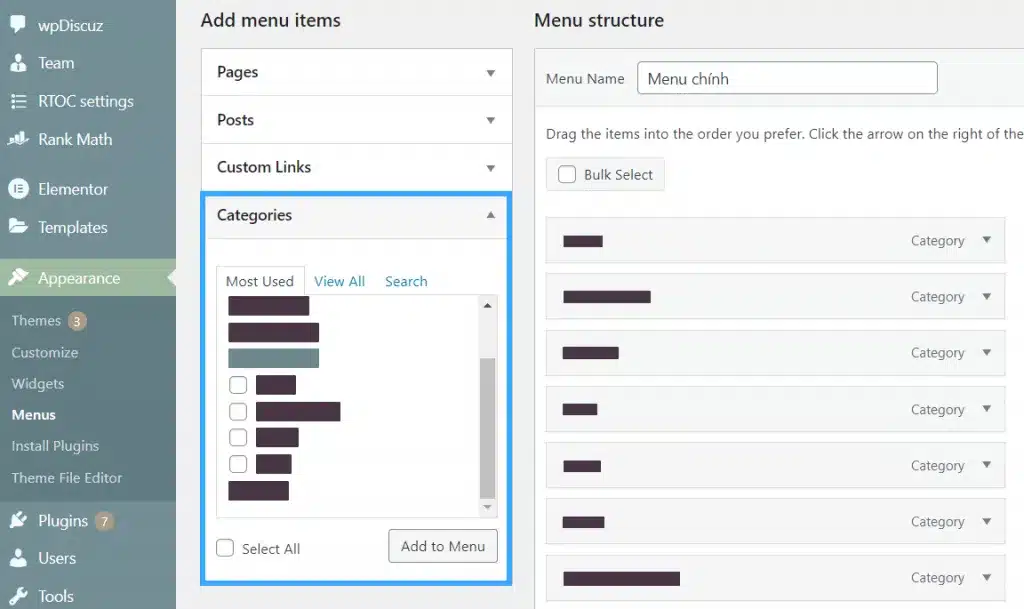
Task: Enable the Bulk Select checkbox
Action: coord(567,174)
